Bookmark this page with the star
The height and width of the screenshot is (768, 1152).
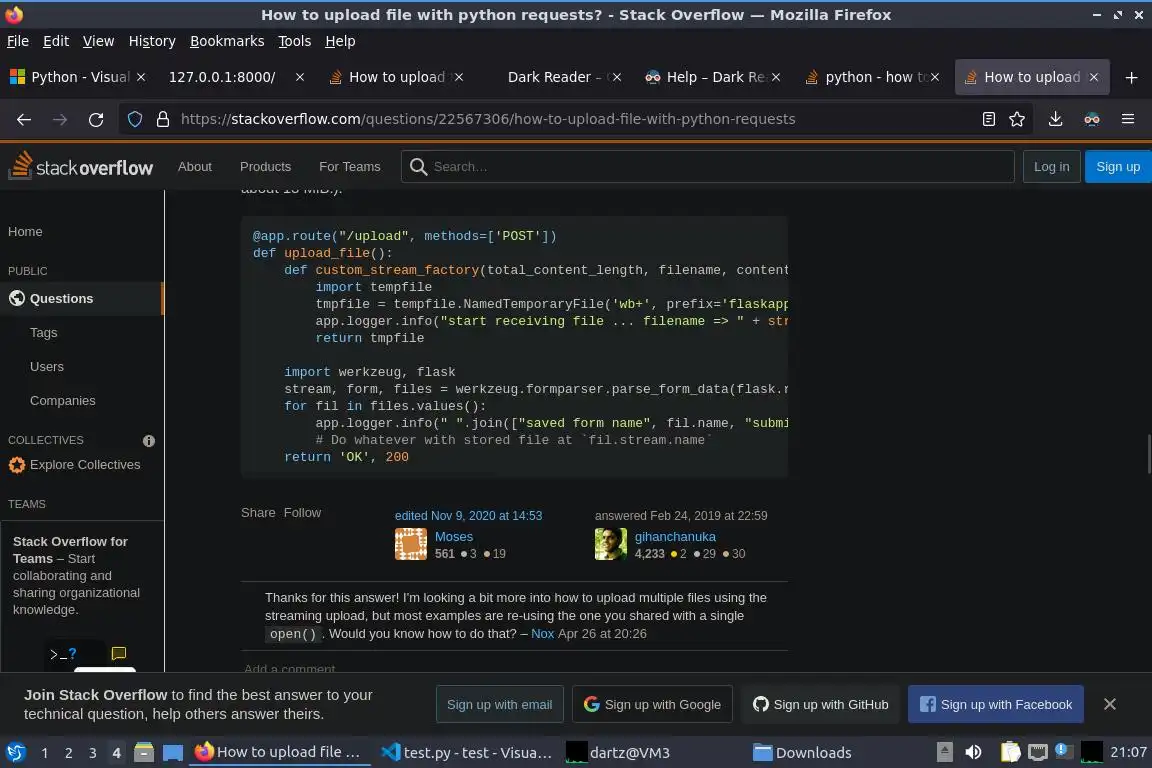[1017, 119]
